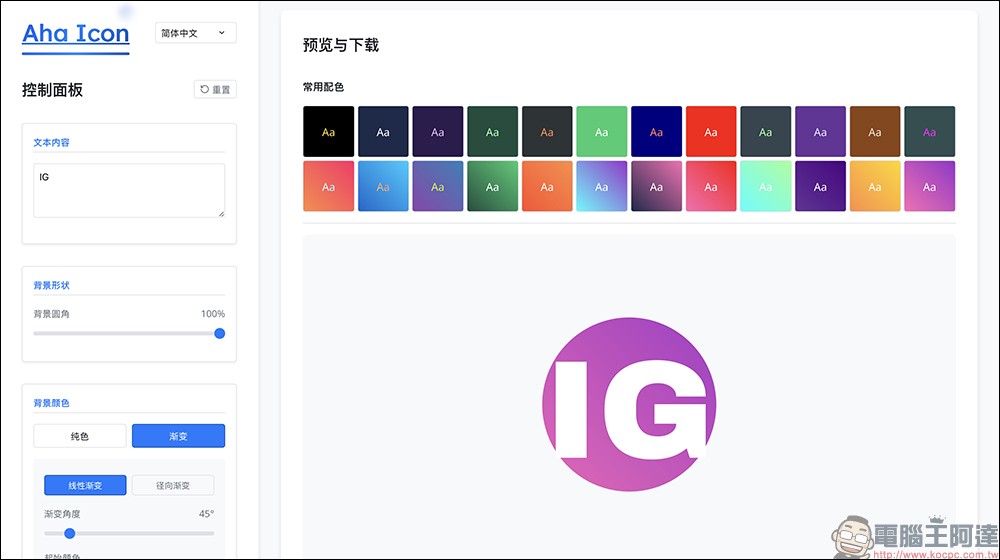Click the 控制面板 heading
Screen dimensions: 1000x560
pyautogui.click(x=52, y=90)
